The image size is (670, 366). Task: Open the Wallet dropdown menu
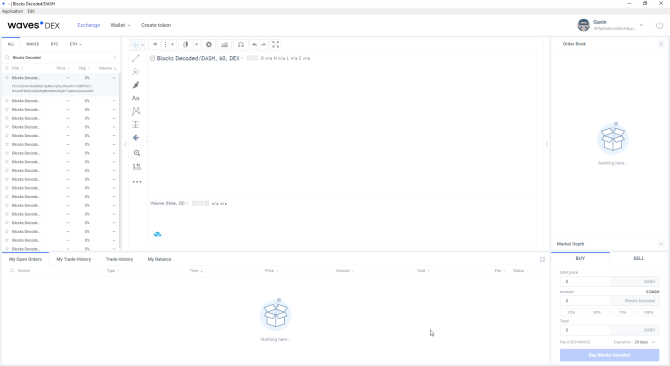pos(120,25)
